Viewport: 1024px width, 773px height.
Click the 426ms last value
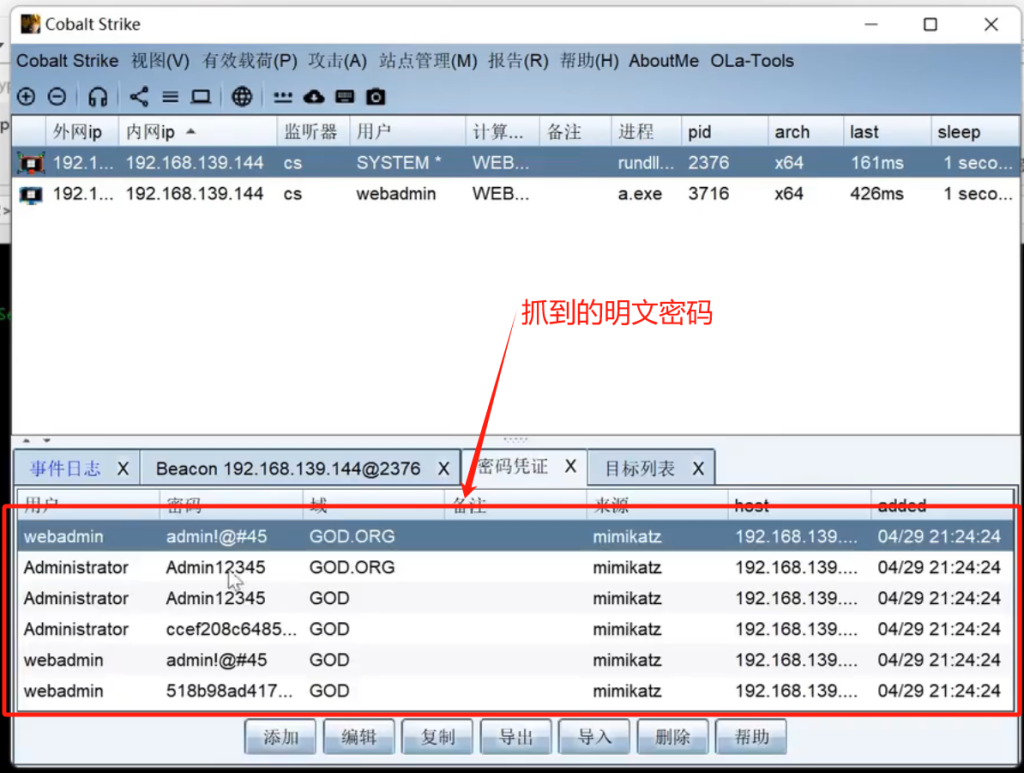tap(876, 194)
